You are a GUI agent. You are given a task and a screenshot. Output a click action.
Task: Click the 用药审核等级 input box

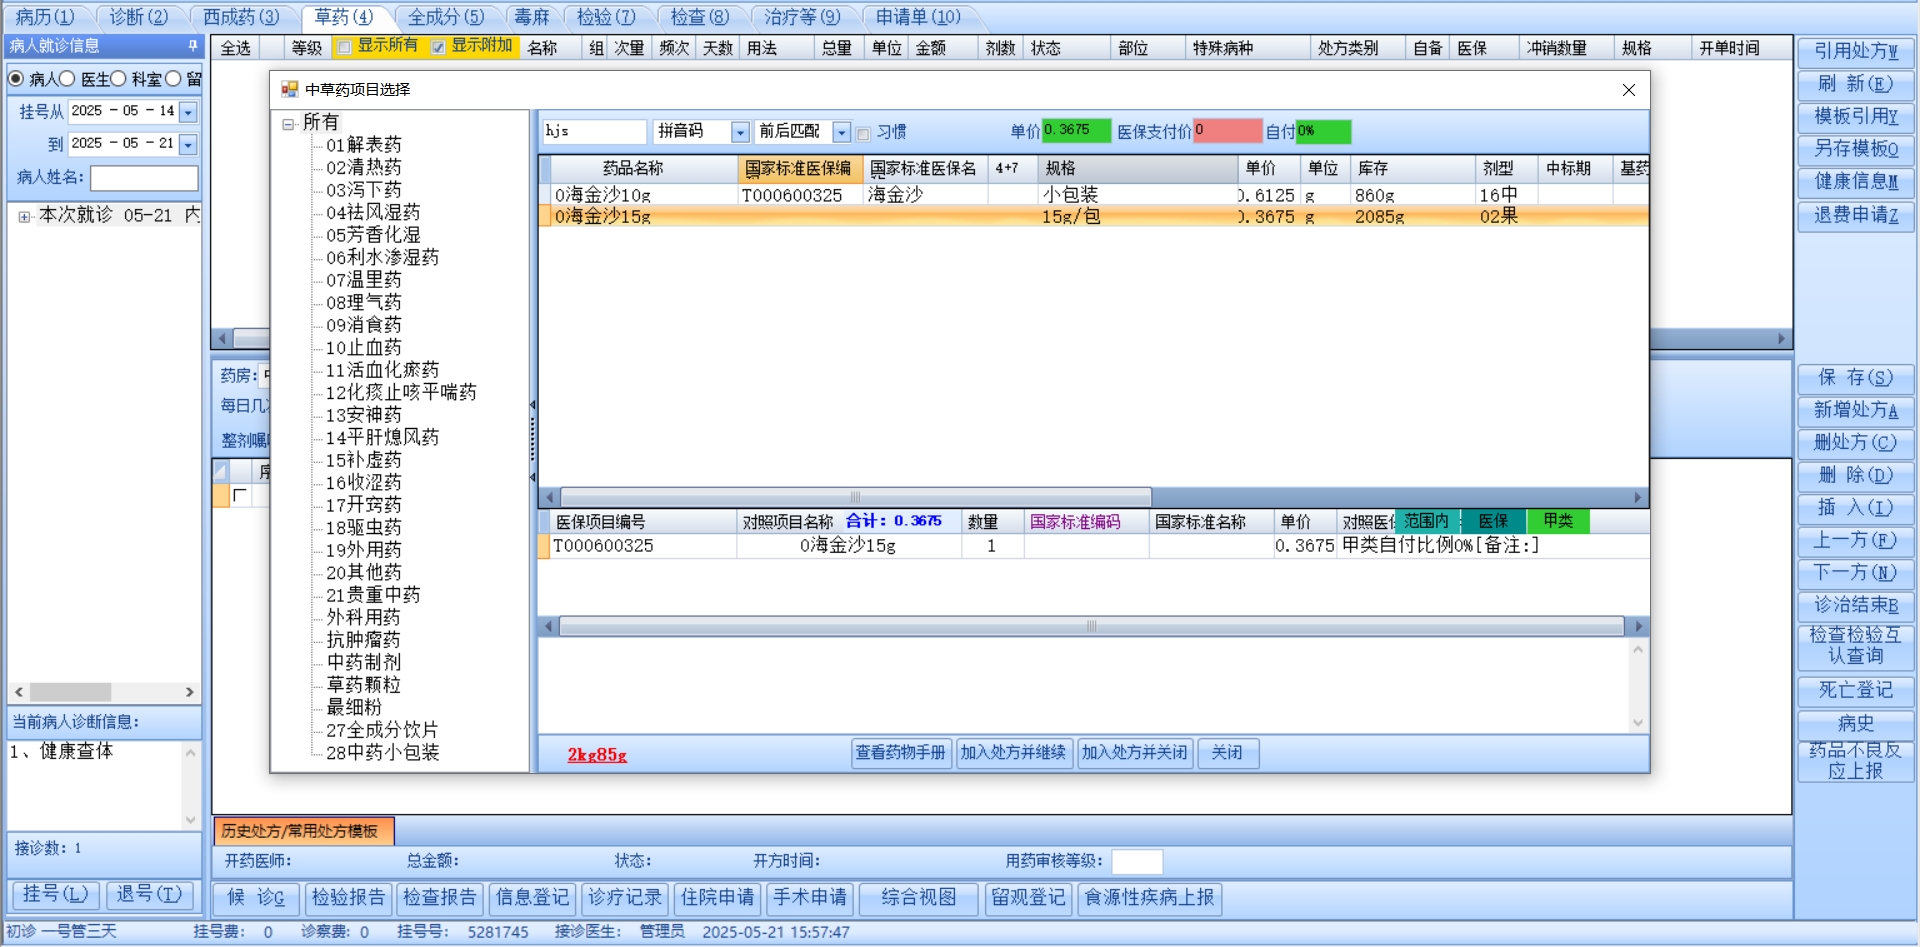pyautogui.click(x=1137, y=862)
